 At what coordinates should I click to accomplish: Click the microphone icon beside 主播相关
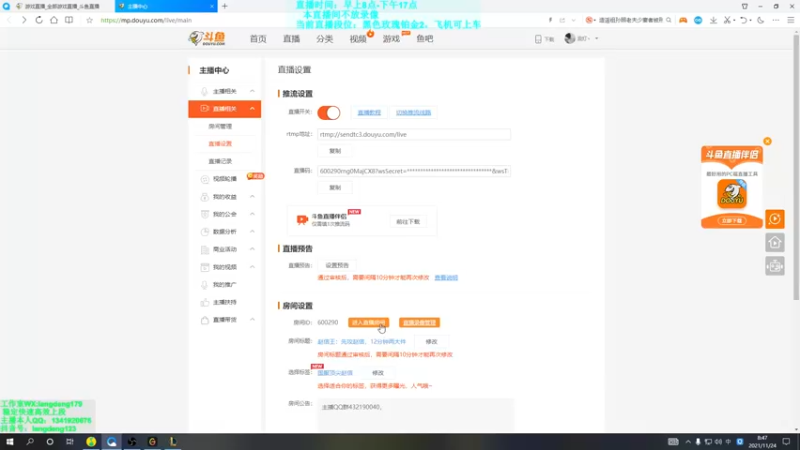point(204,91)
